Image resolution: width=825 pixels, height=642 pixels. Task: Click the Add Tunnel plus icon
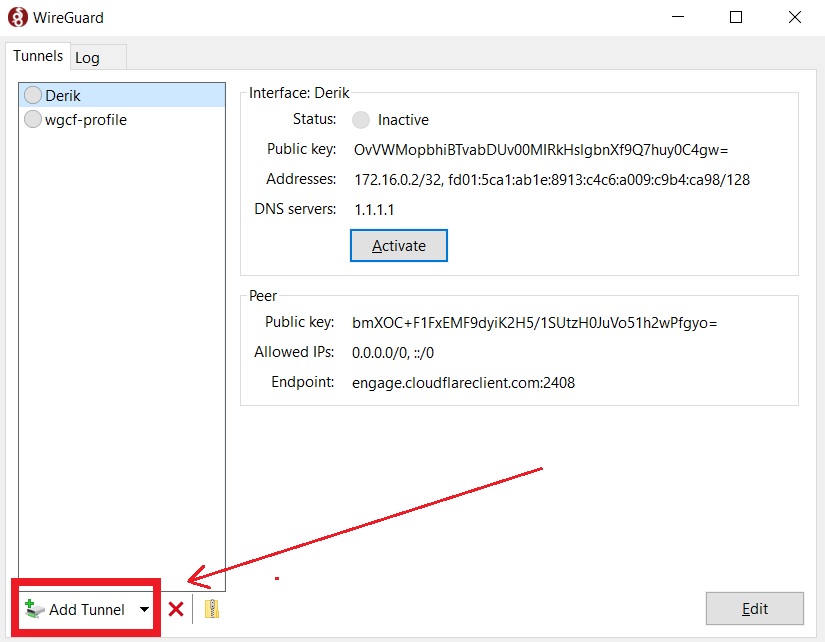tap(34, 609)
